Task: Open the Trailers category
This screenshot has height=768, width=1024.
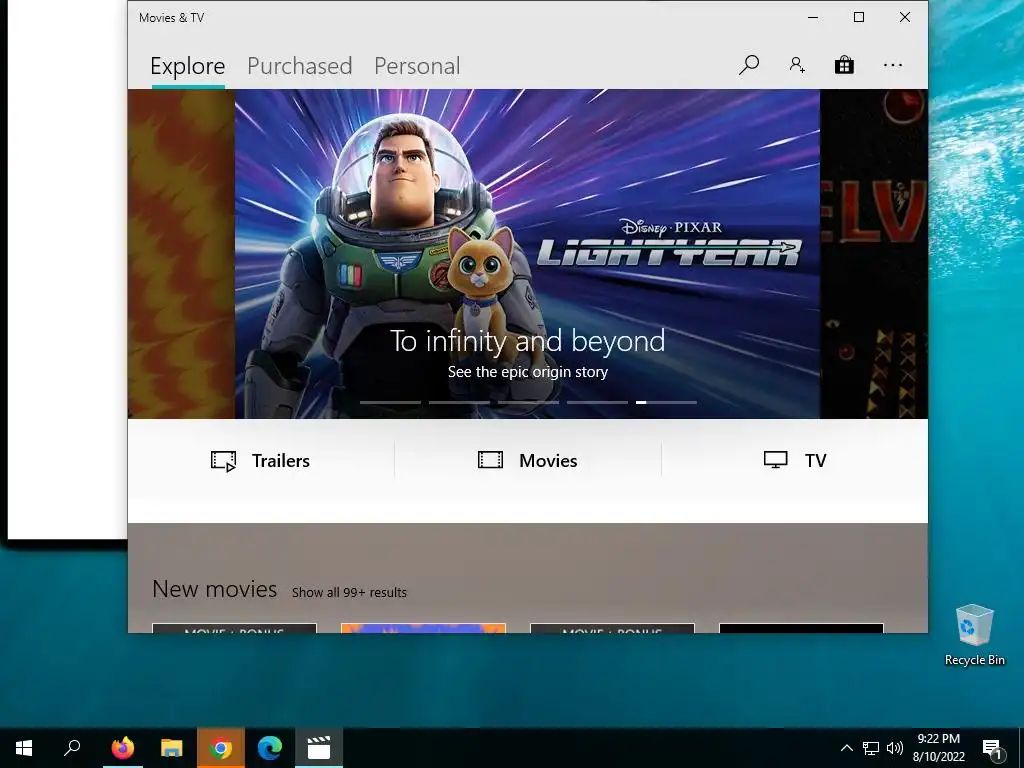Action: click(x=261, y=460)
